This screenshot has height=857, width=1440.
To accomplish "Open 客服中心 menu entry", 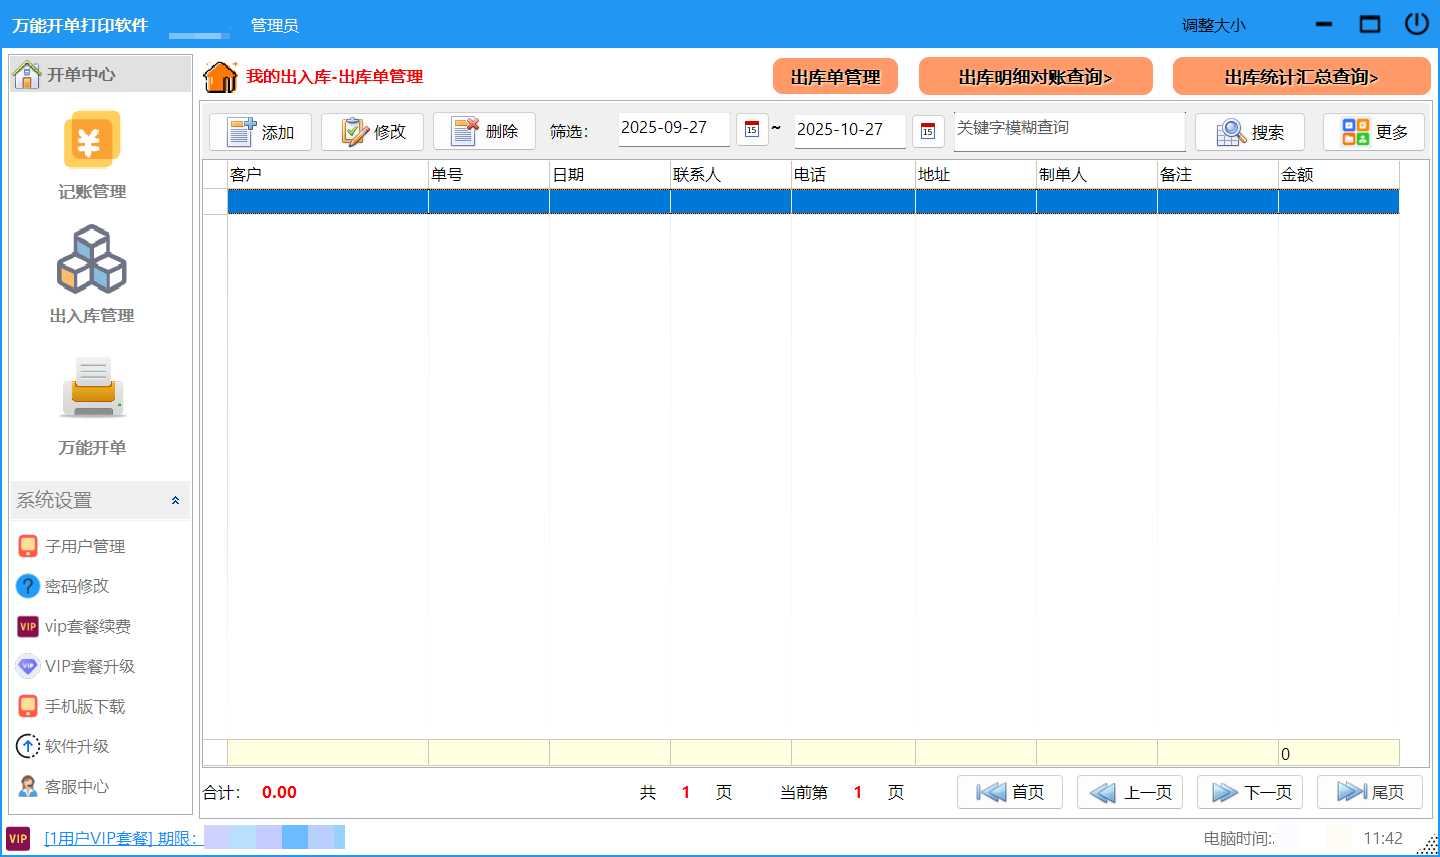I will 77,786.
